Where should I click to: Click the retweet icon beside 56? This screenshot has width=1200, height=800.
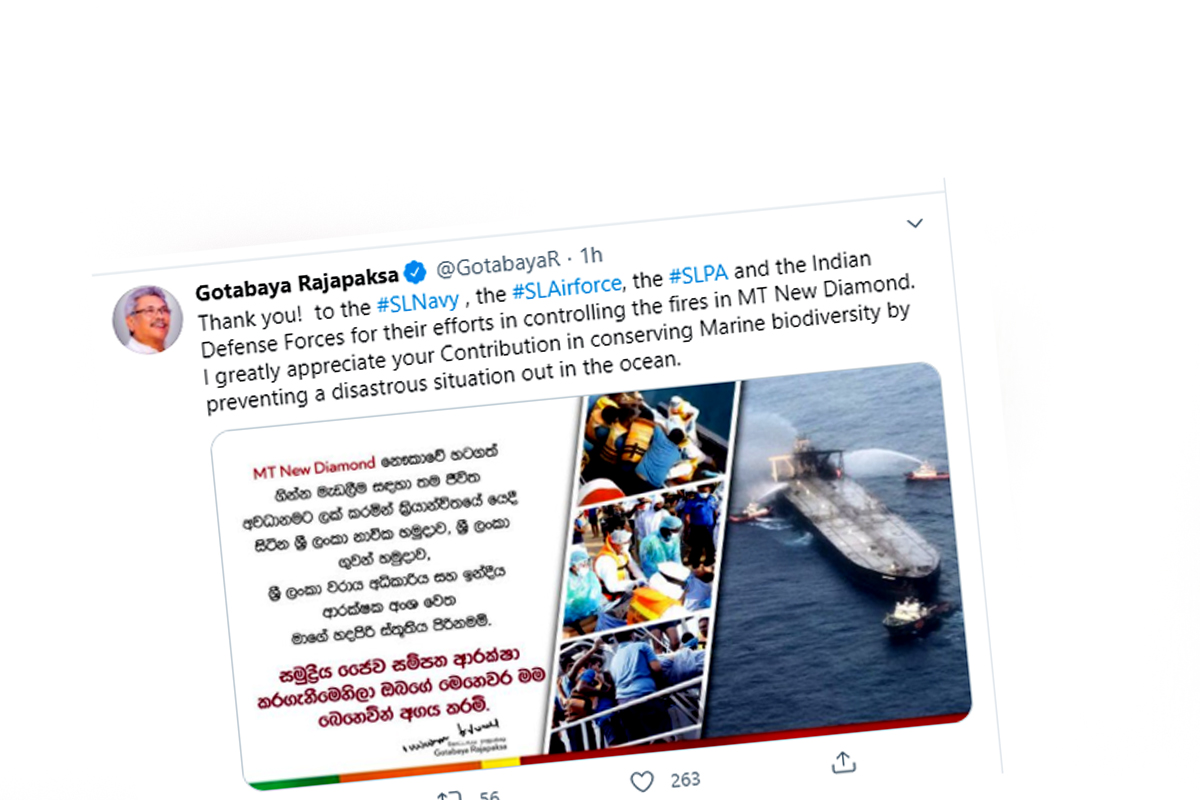click(x=448, y=797)
